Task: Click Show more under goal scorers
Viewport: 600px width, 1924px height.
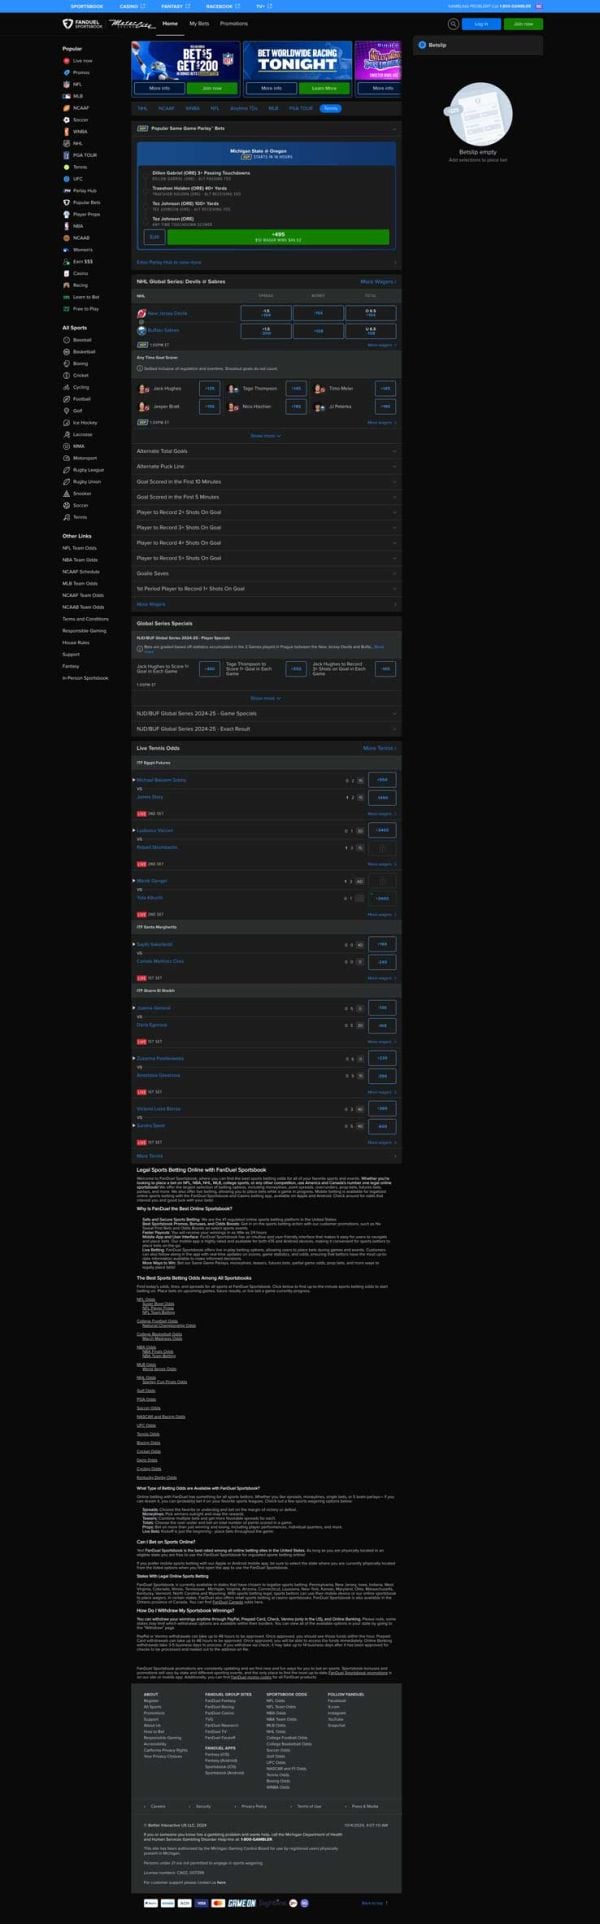Action: pos(265,436)
